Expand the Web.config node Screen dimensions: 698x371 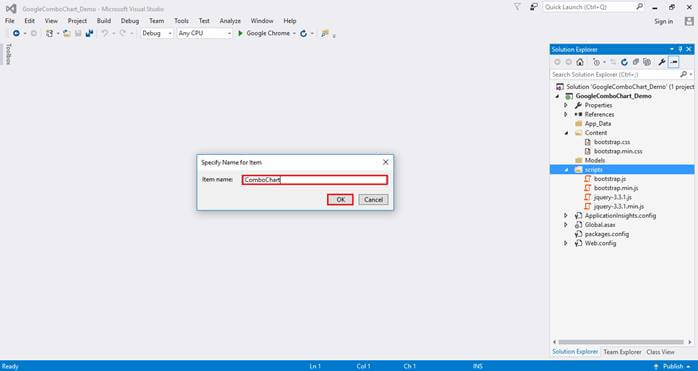[566, 243]
